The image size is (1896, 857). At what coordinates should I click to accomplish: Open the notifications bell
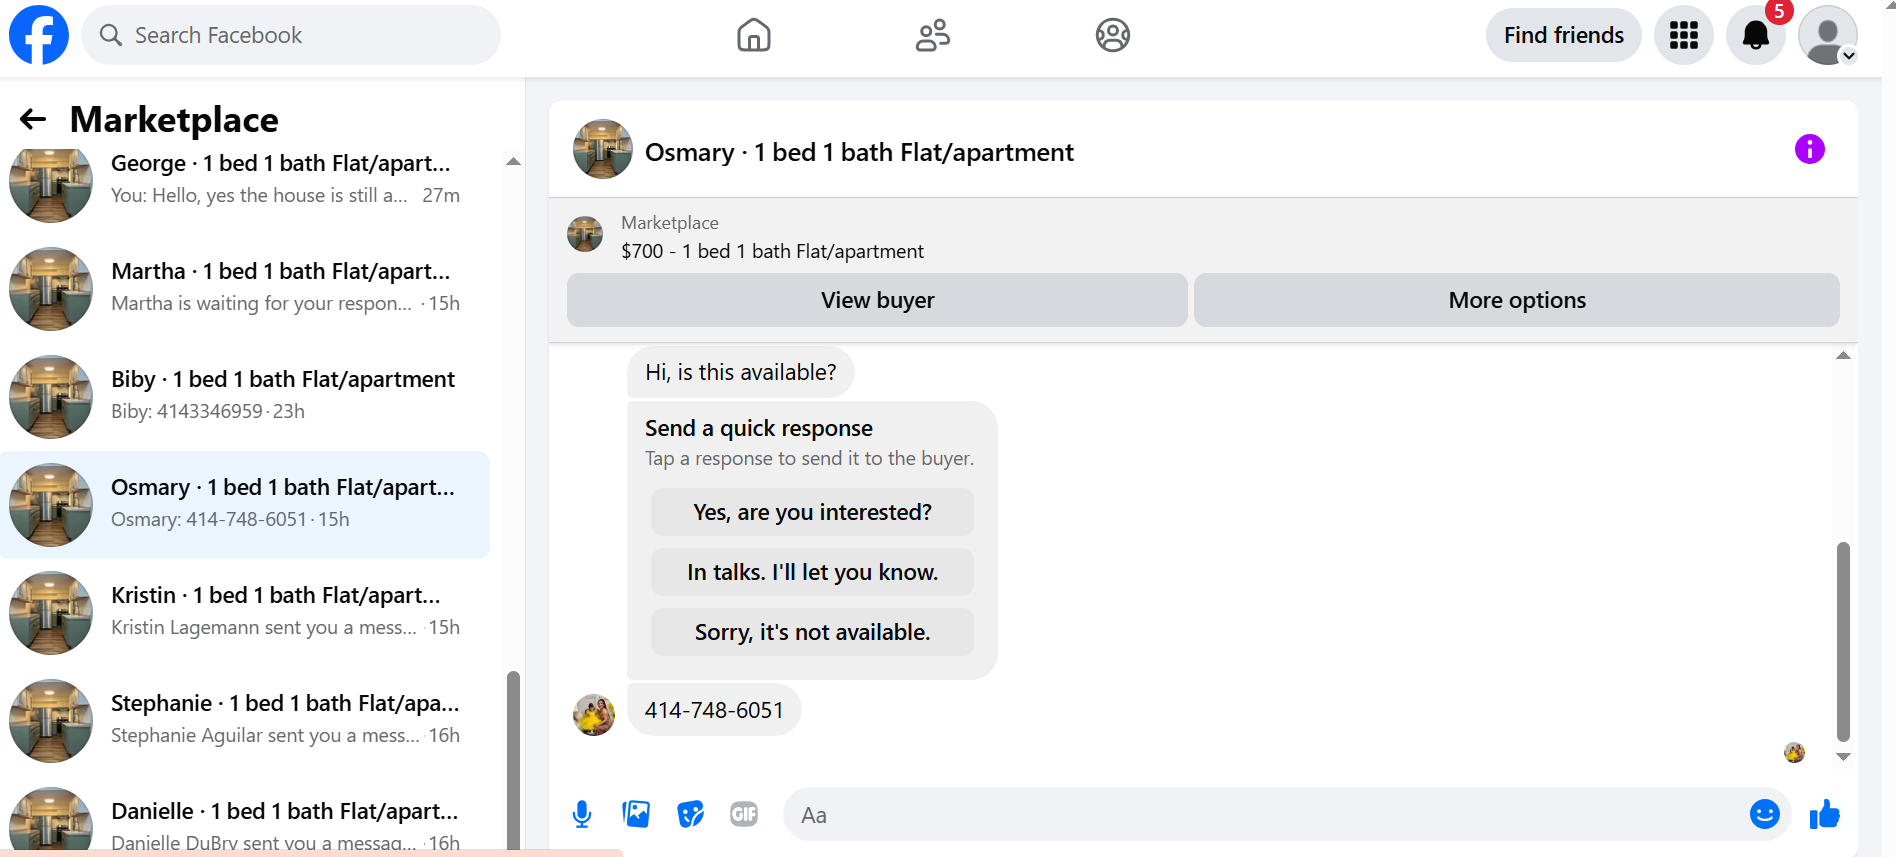(1755, 35)
